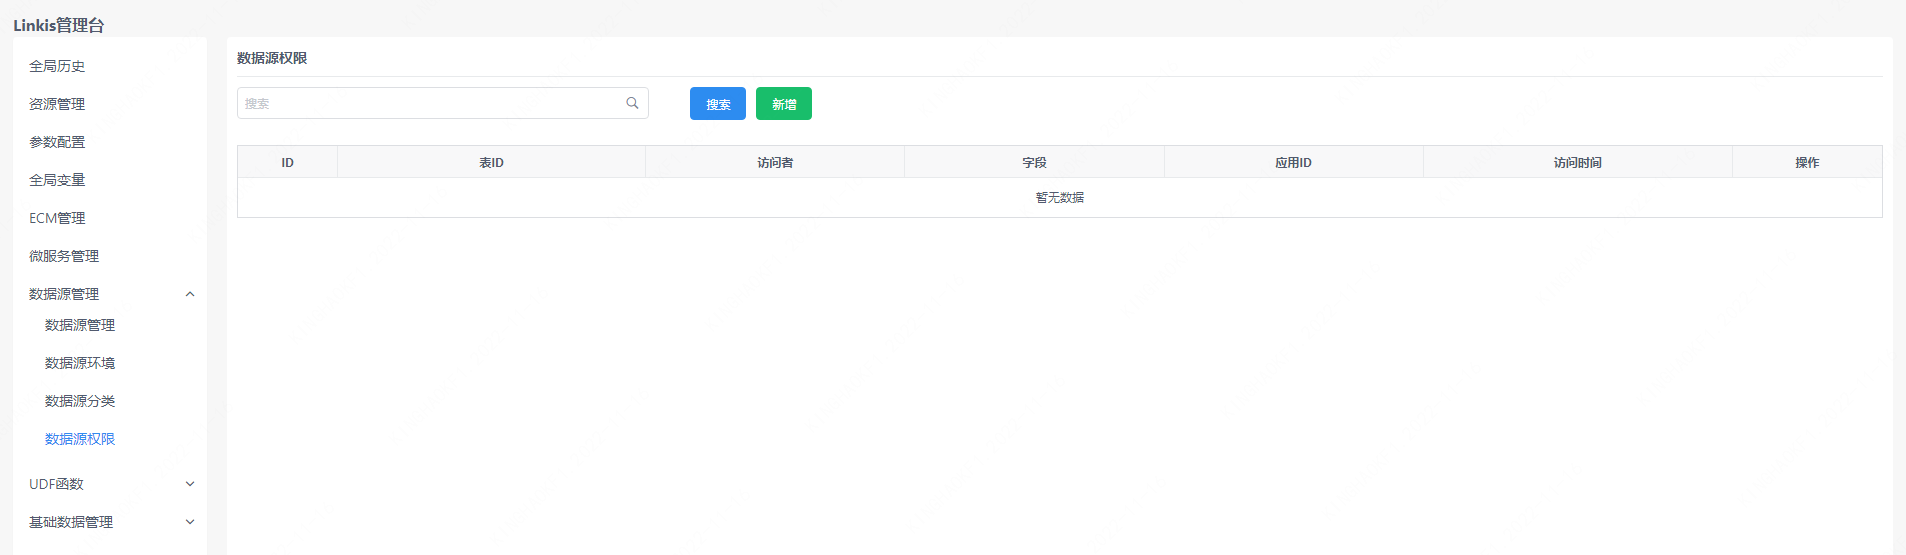Go to 数据源分类 submenu item
The width and height of the screenshot is (1906, 555).
click(x=80, y=401)
